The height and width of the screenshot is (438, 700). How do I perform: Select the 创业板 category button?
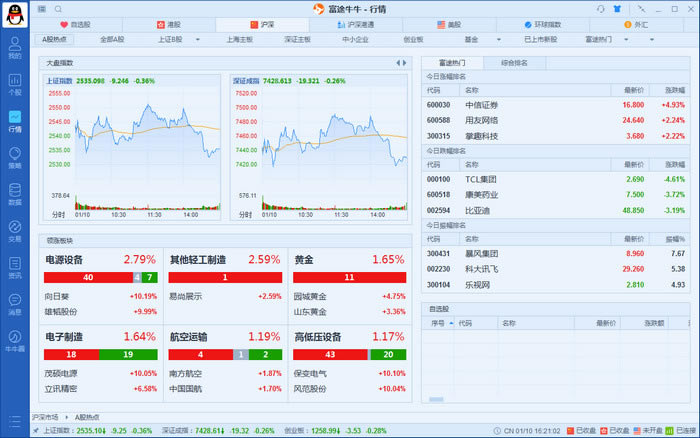pos(413,39)
